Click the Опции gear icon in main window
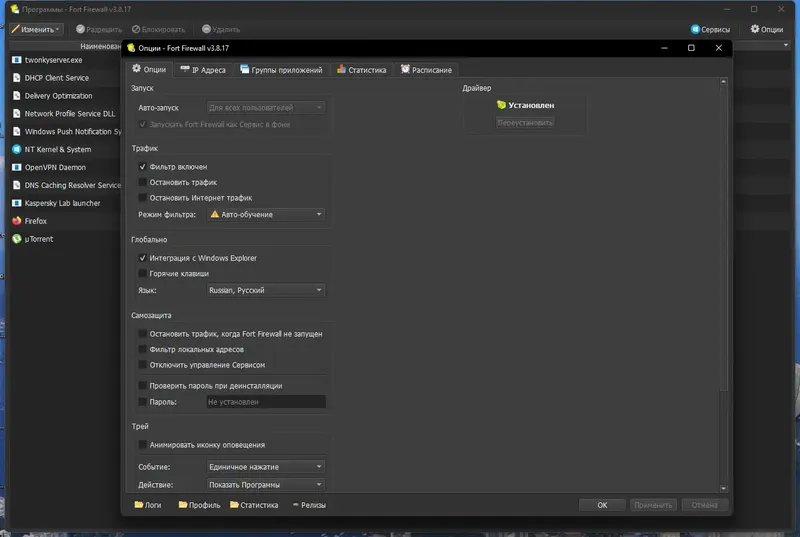Image resolution: width=800 pixels, height=537 pixels. click(x=755, y=29)
